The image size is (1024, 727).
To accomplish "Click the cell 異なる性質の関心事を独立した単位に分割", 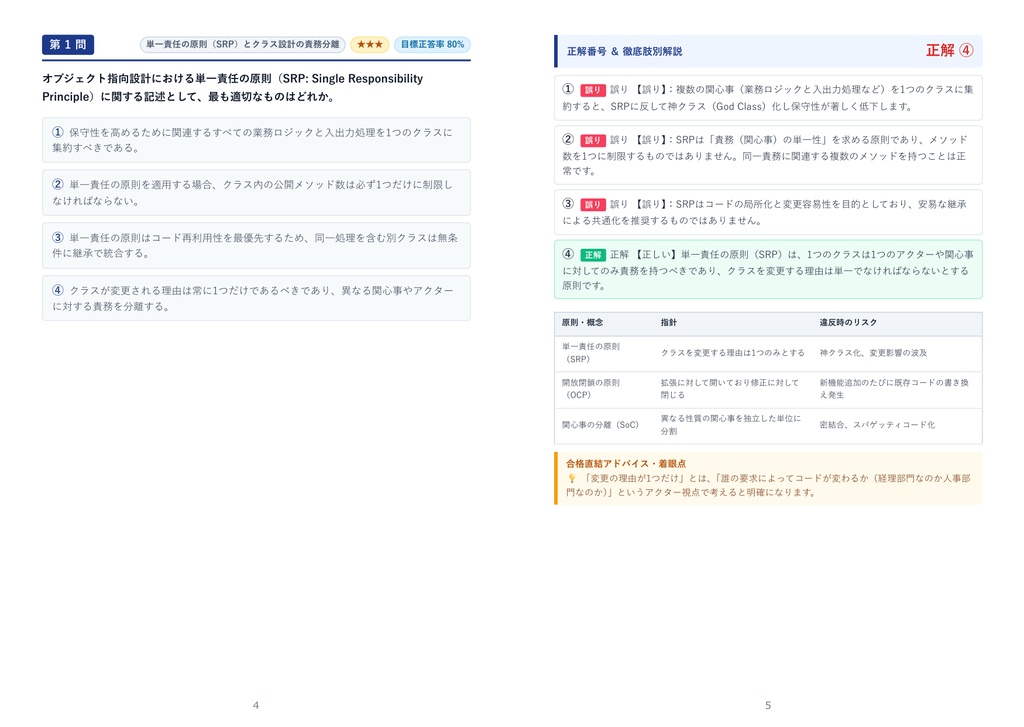I will click(731, 425).
